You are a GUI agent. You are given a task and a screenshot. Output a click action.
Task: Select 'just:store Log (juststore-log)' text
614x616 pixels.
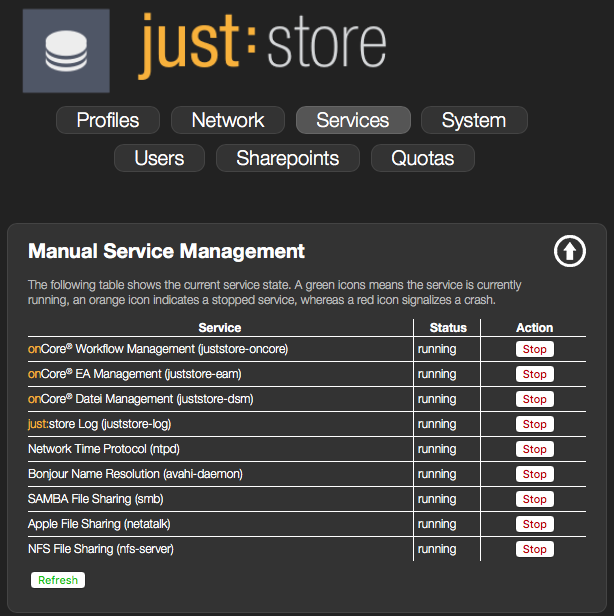[x=100, y=424]
